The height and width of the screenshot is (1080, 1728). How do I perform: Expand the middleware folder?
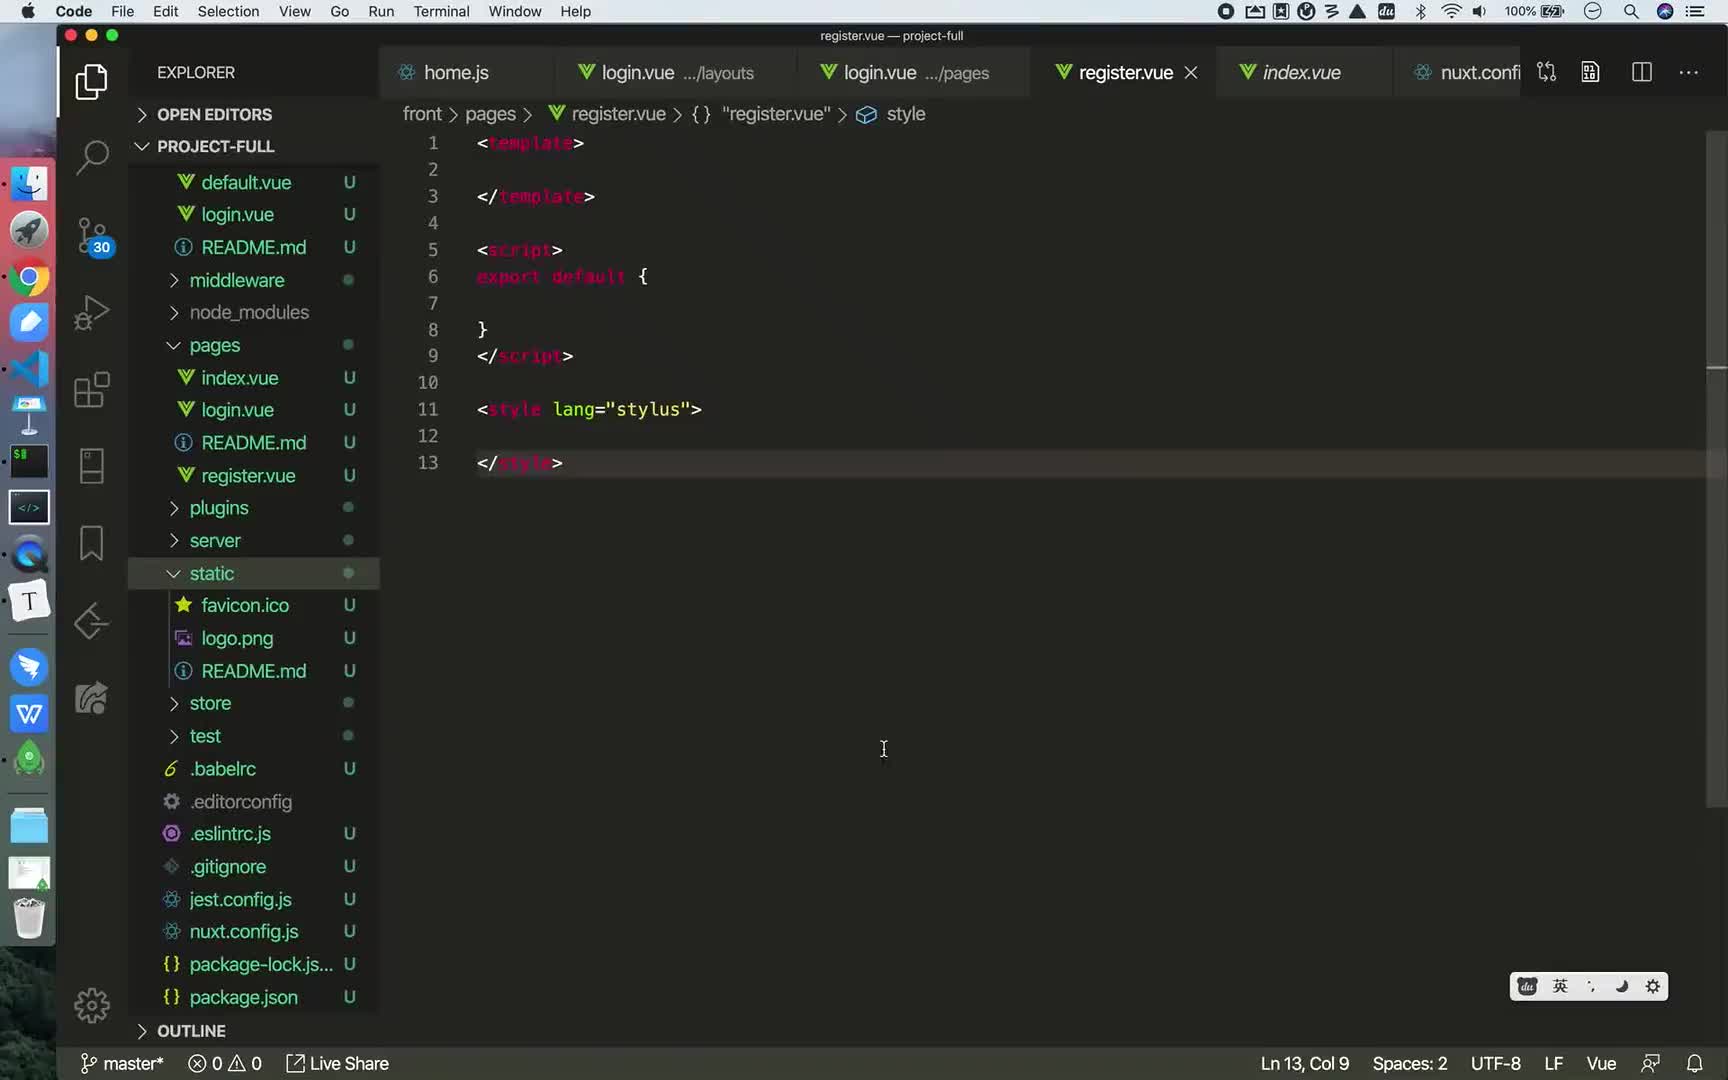(x=237, y=280)
